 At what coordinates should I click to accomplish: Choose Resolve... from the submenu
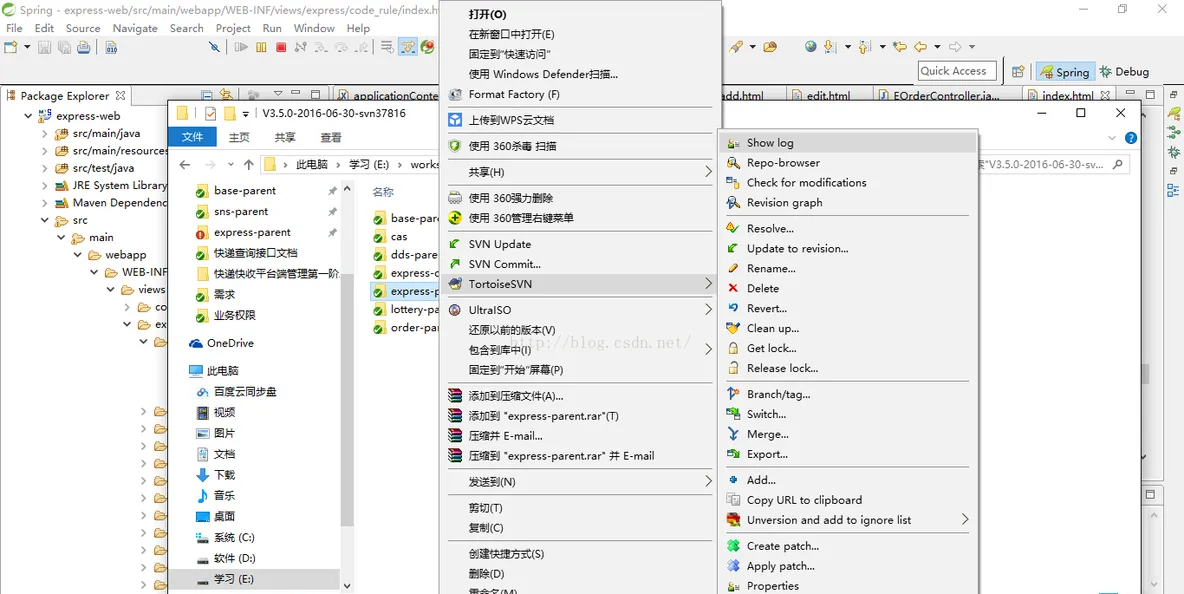click(x=847, y=229)
